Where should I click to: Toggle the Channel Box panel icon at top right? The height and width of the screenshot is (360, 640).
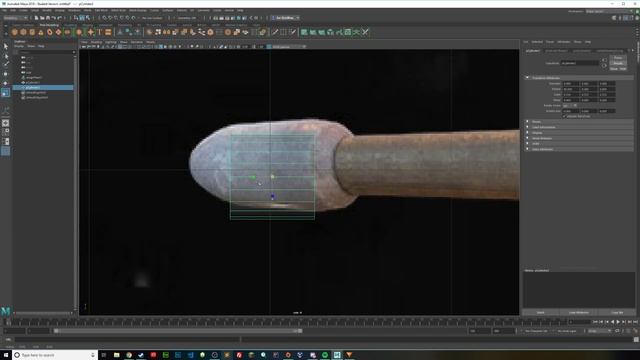click(x=637, y=18)
